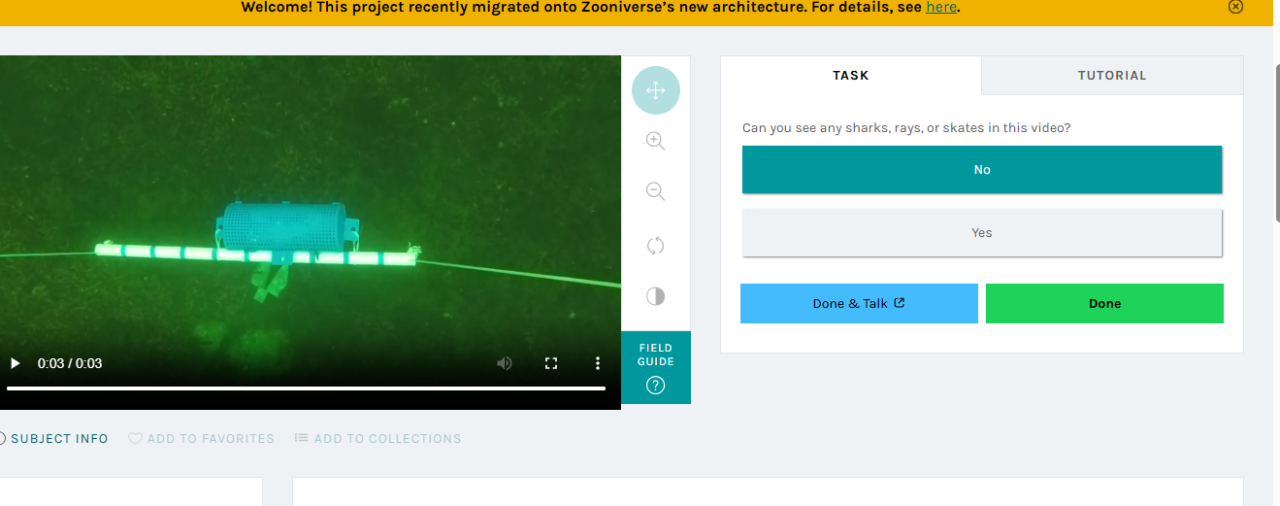This screenshot has width=1280, height=506.
Task: Zoom in on the video subject
Action: point(656,141)
